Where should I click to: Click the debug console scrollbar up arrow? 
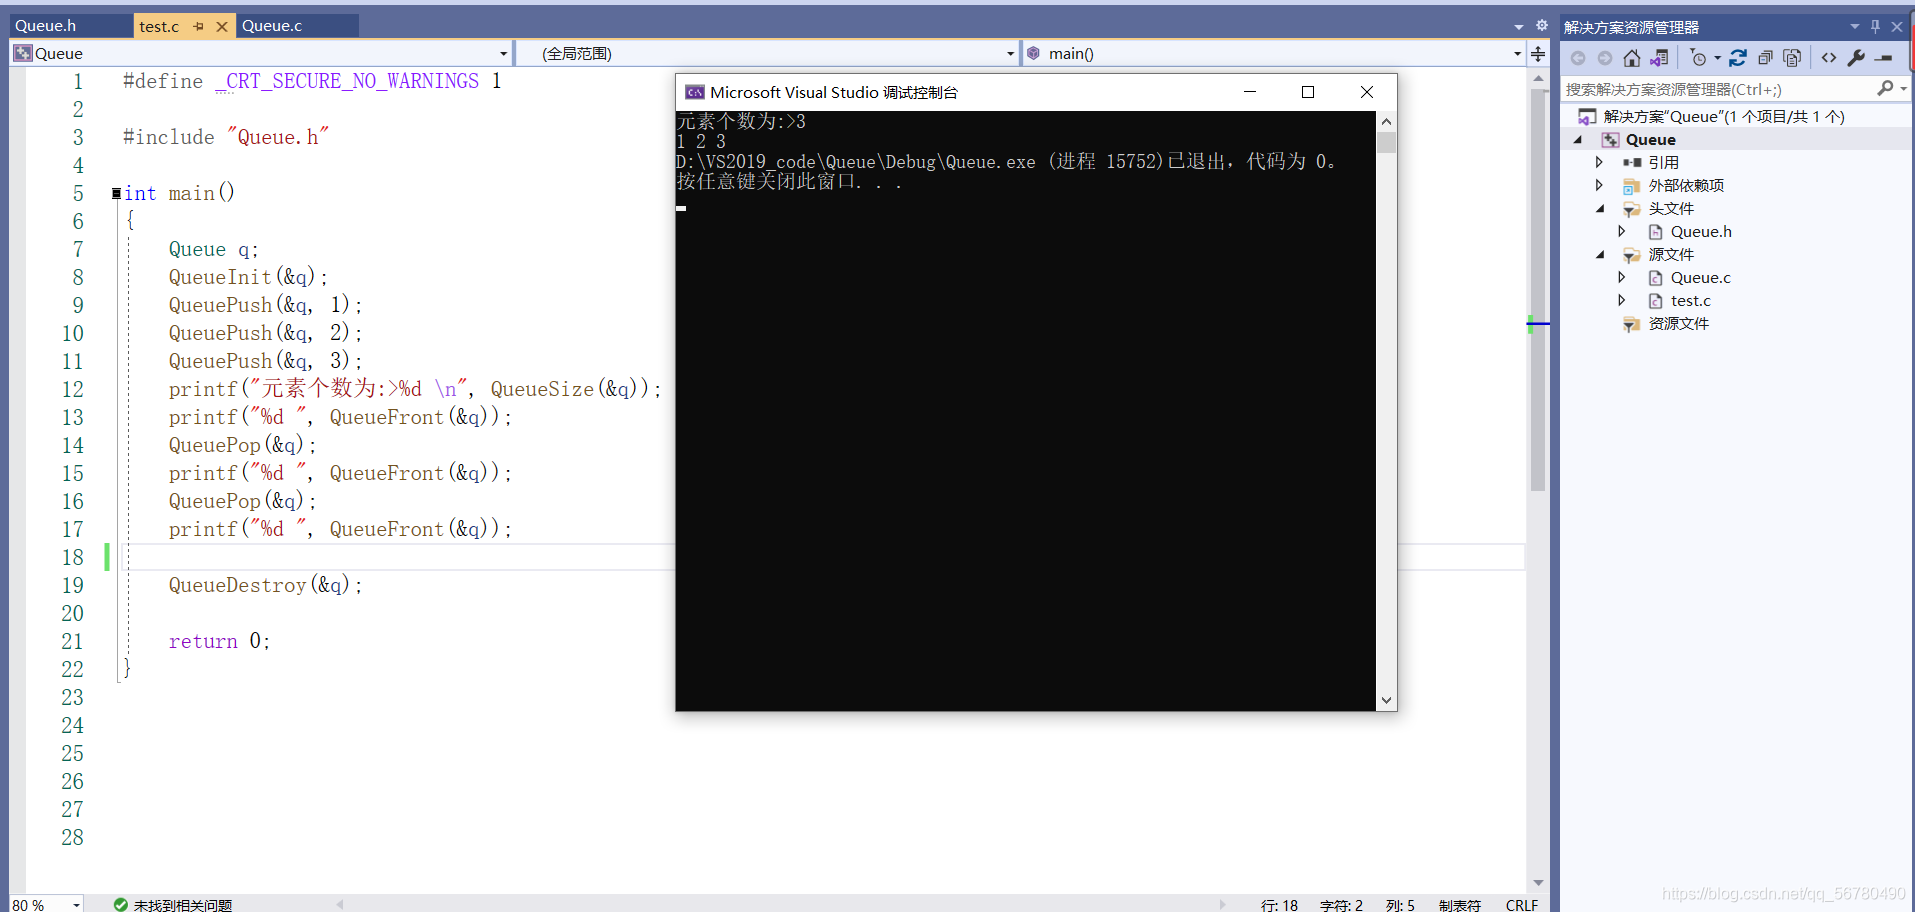[1386, 121]
